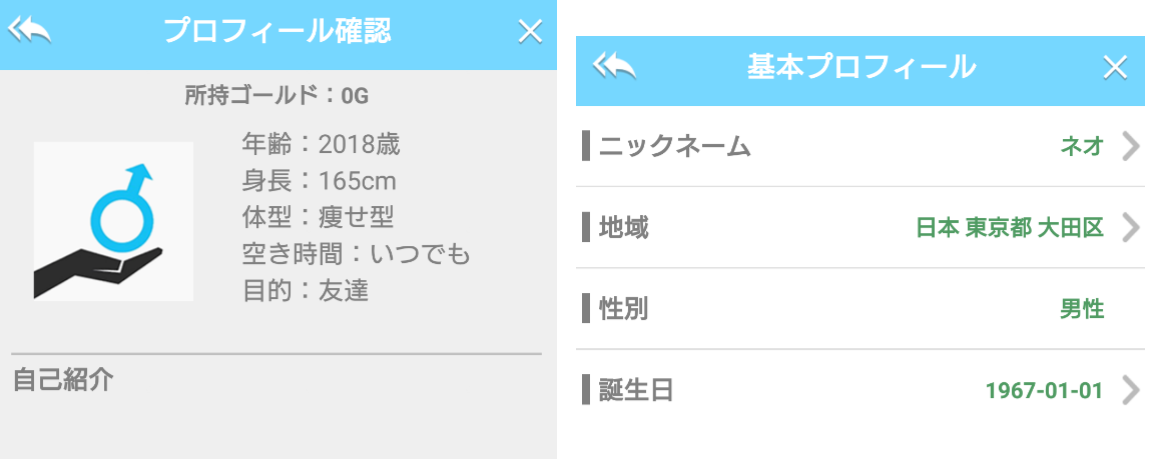Screen dimensions: 1150x459
Task: Click the 所持ゴールド 0G balance text
Action: [277, 97]
